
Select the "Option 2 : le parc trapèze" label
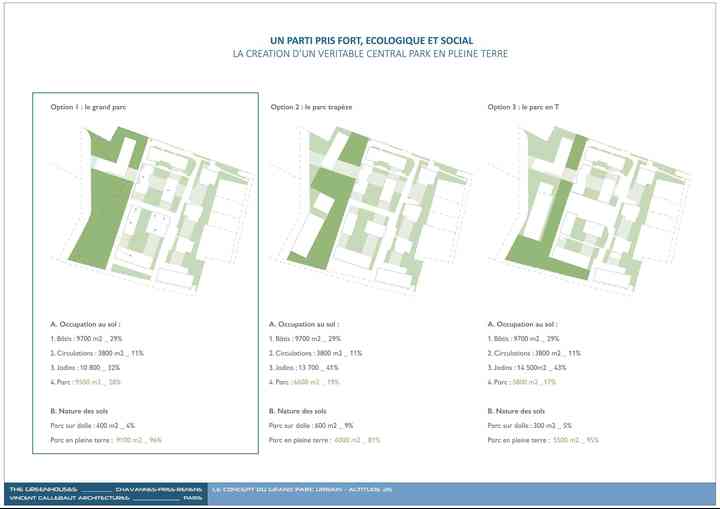point(311,106)
